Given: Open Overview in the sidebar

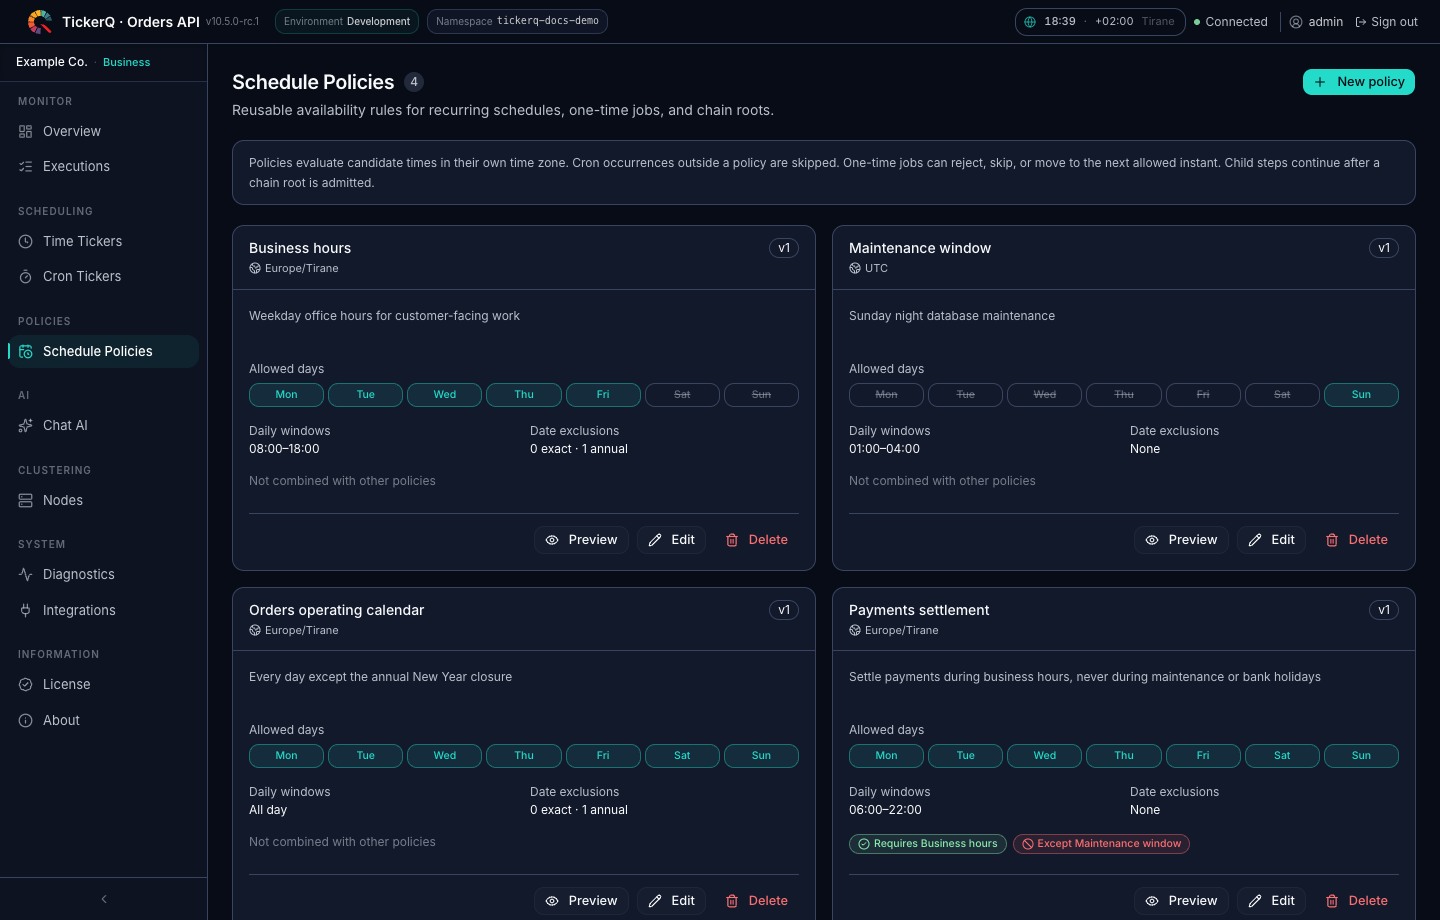Looking at the screenshot, I should click(104, 131).
